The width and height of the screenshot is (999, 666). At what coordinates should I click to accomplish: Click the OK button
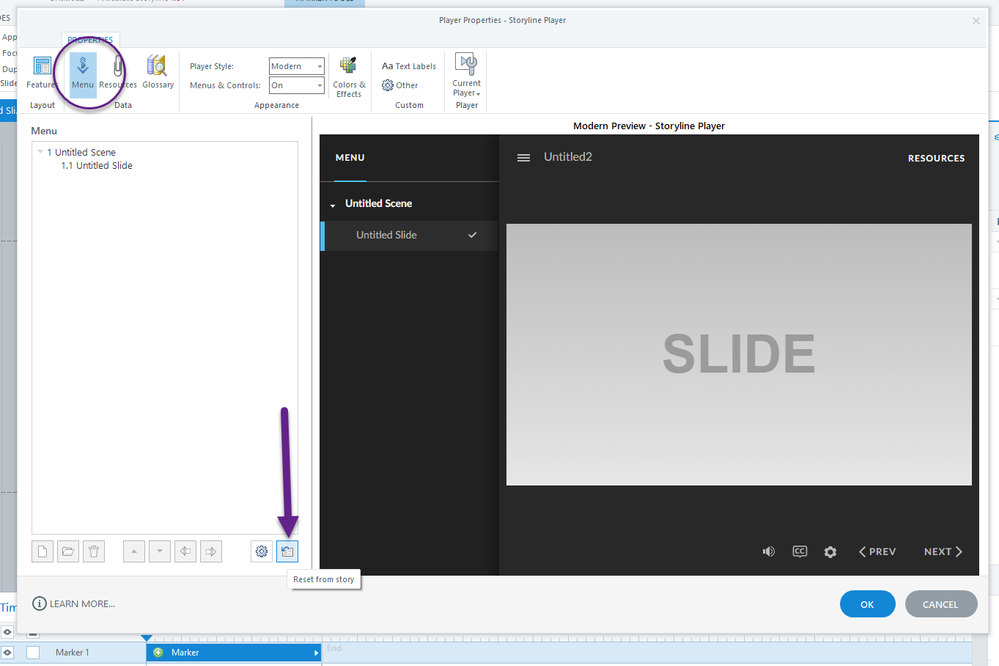coord(867,604)
